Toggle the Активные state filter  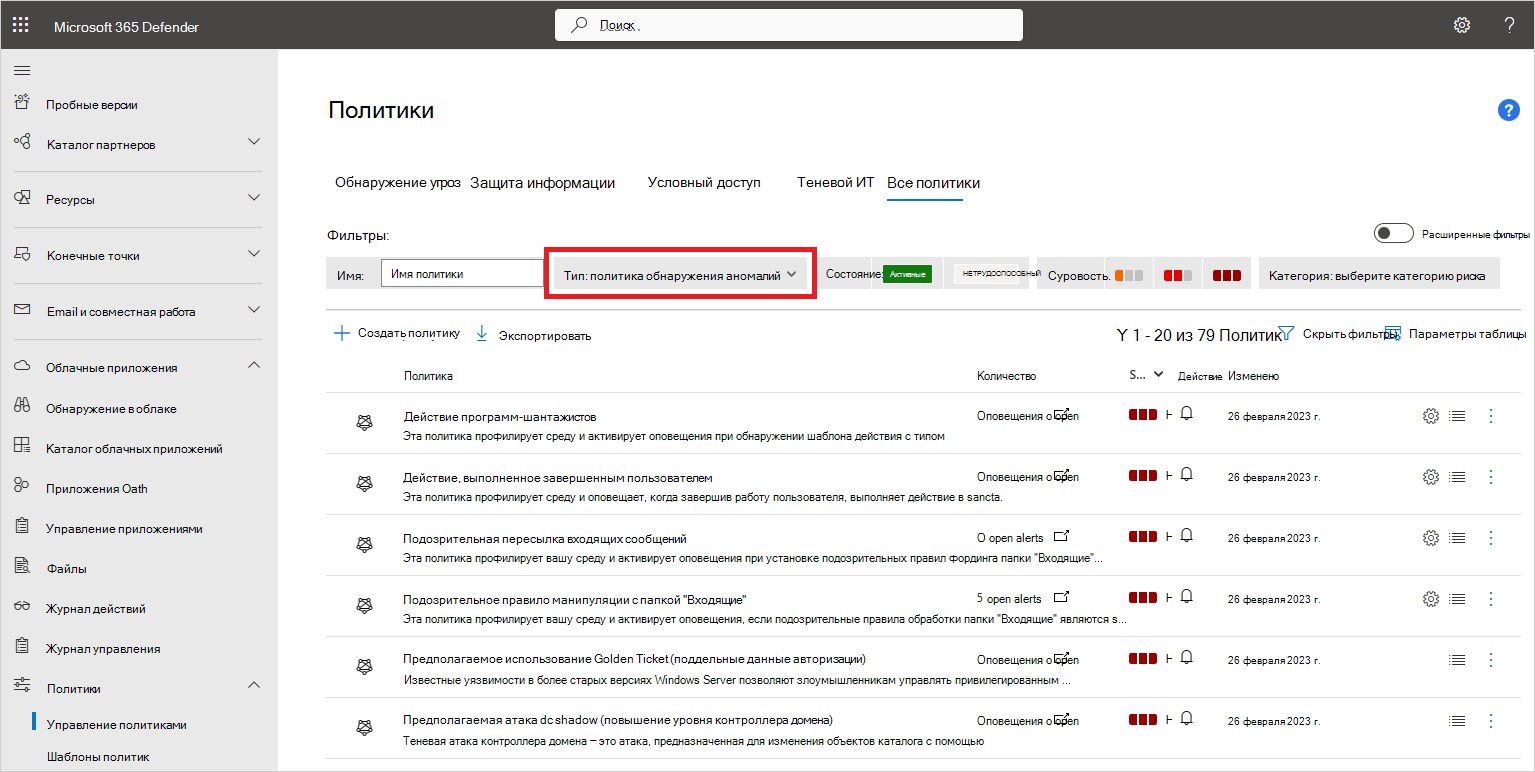907,274
